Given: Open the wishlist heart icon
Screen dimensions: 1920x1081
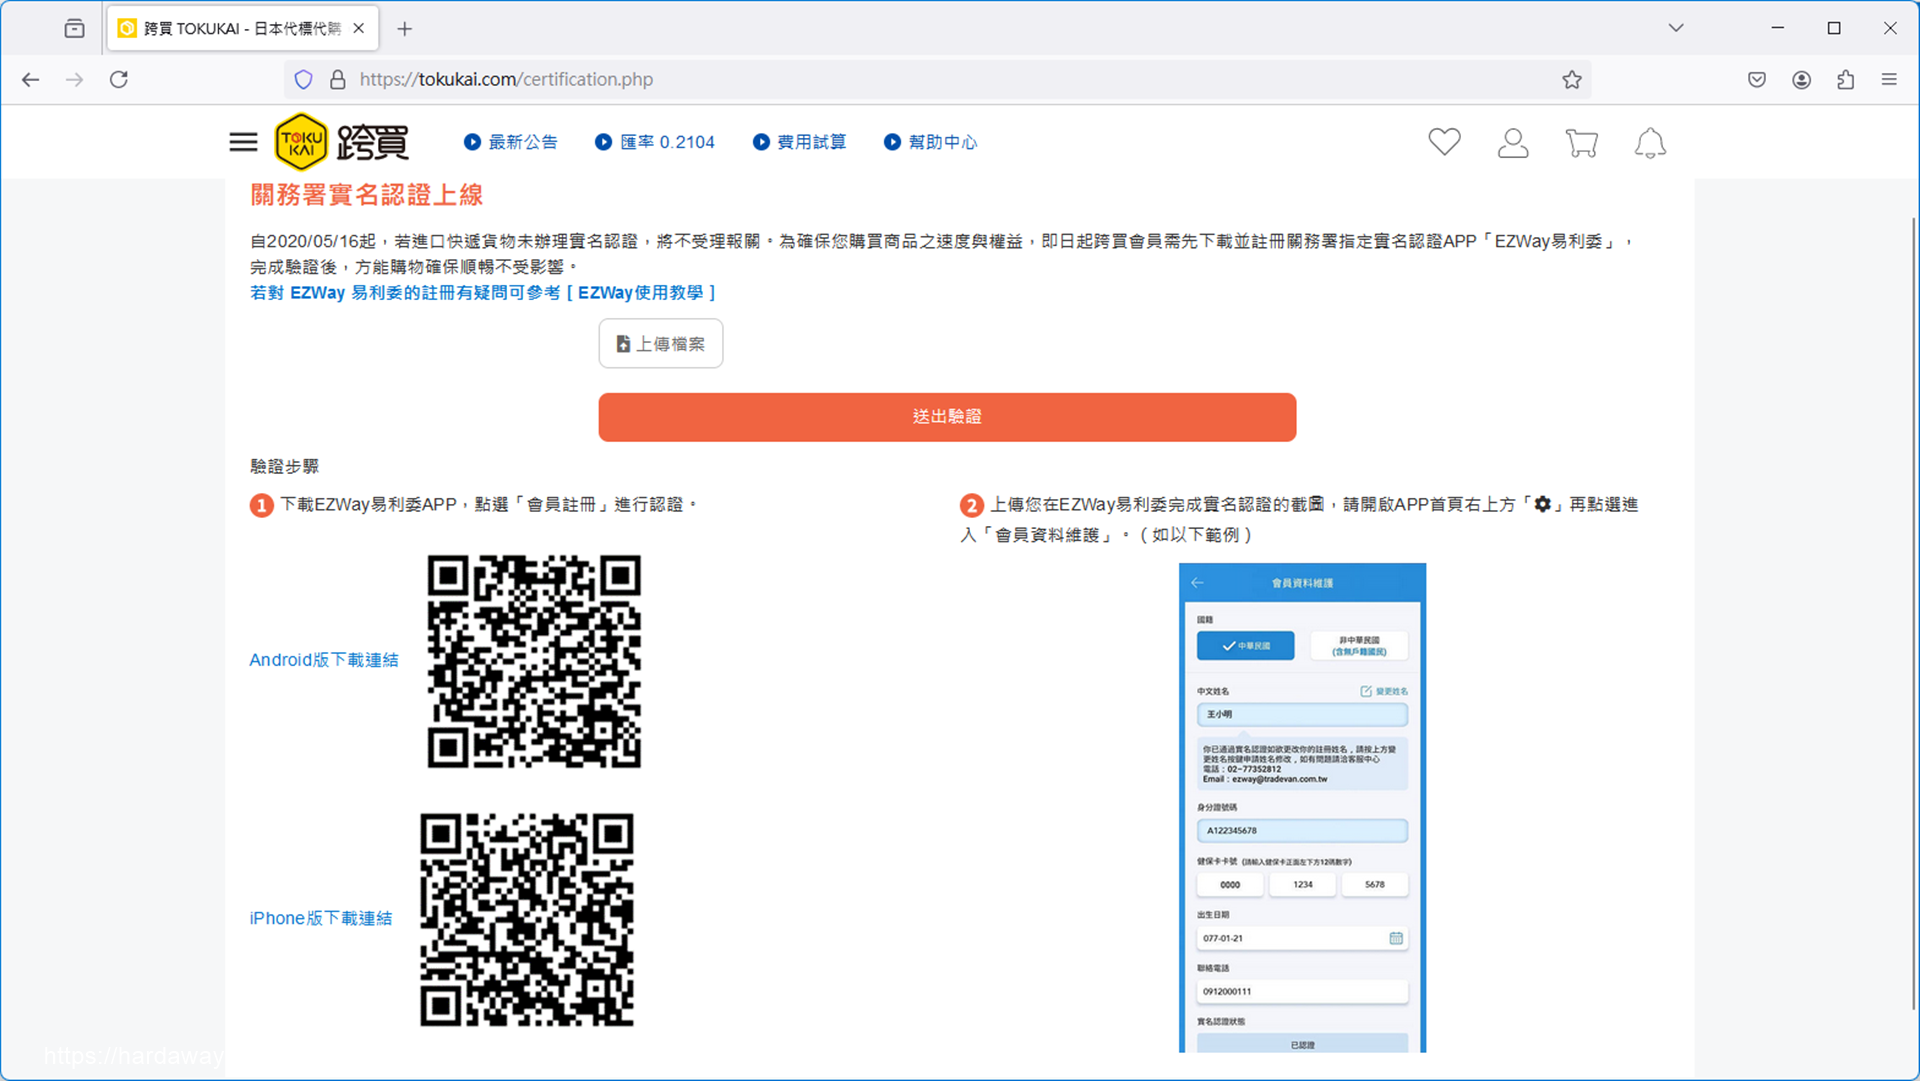Looking at the screenshot, I should click(x=1444, y=142).
